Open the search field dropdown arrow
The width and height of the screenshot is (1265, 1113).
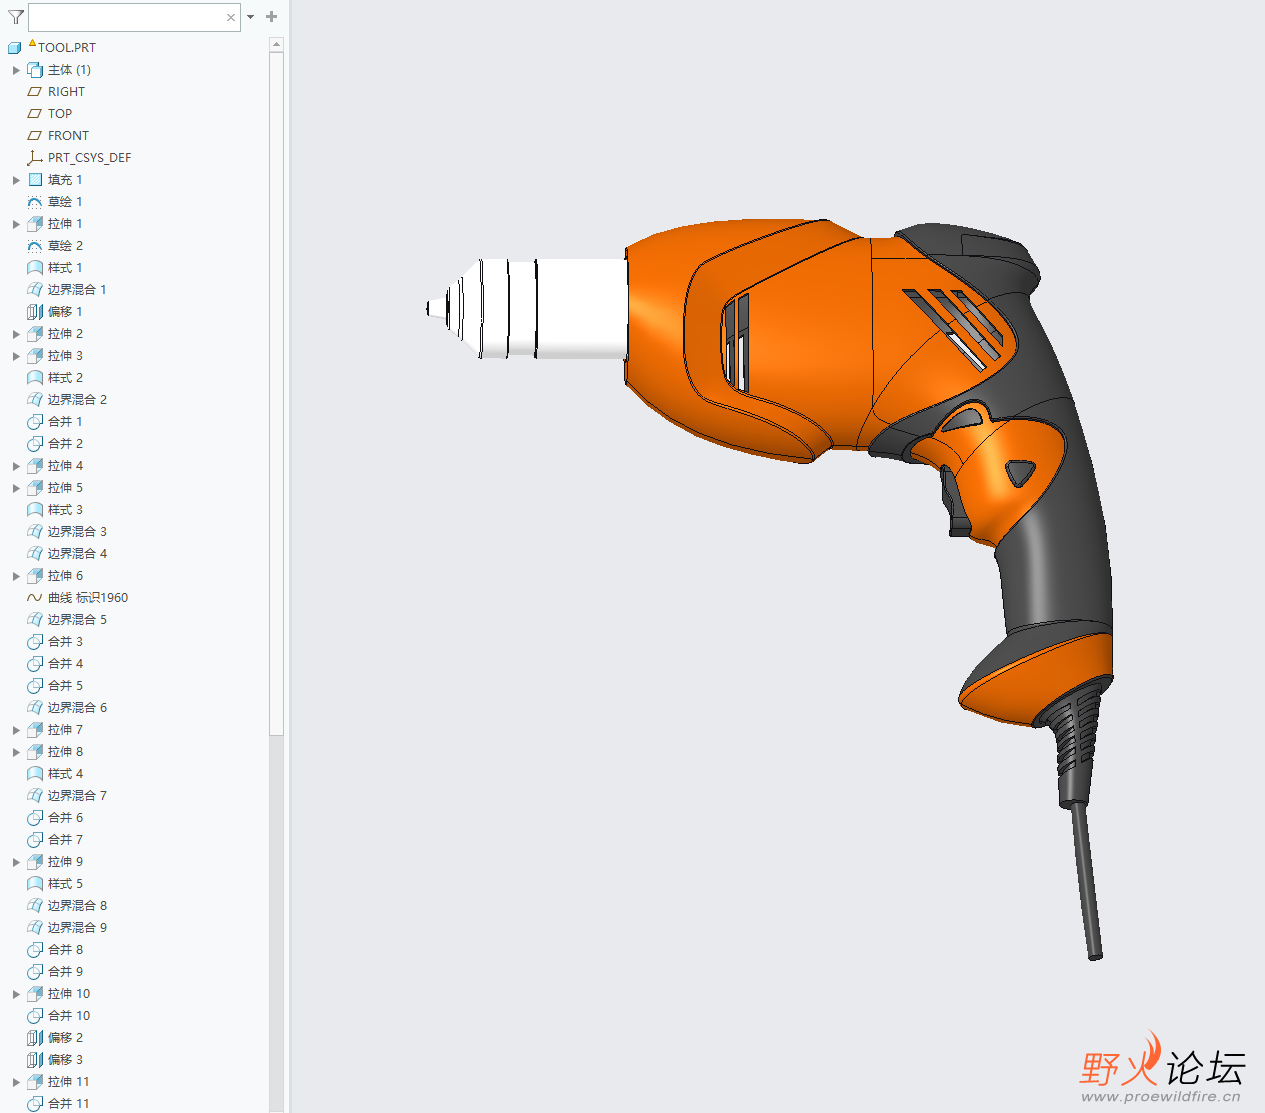(250, 17)
